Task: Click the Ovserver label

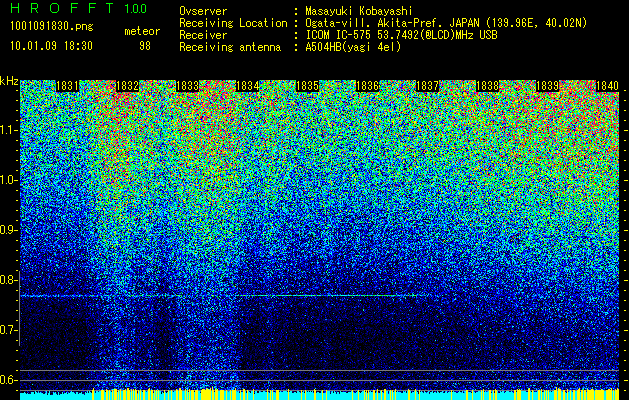Action: tap(203, 11)
